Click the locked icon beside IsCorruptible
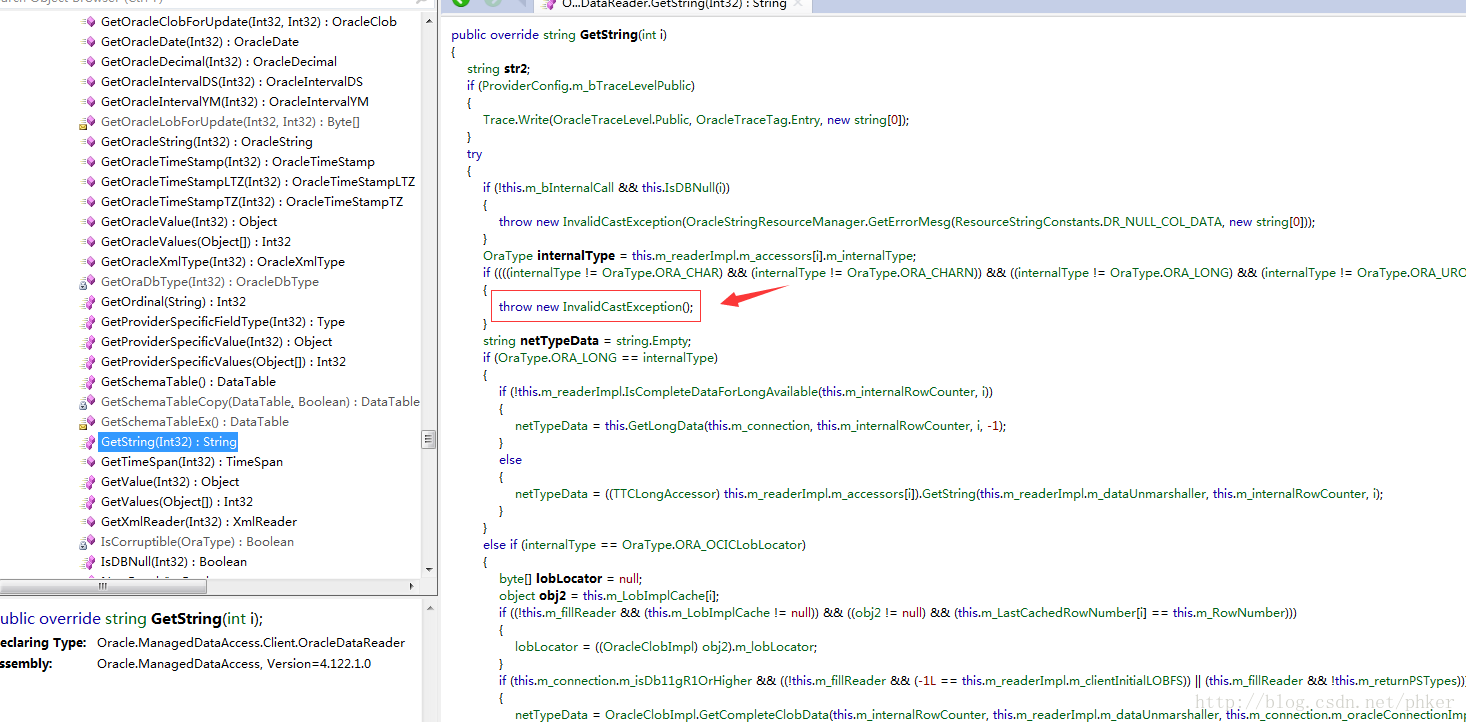Image resolution: width=1466 pixels, height=722 pixels. tap(88, 542)
